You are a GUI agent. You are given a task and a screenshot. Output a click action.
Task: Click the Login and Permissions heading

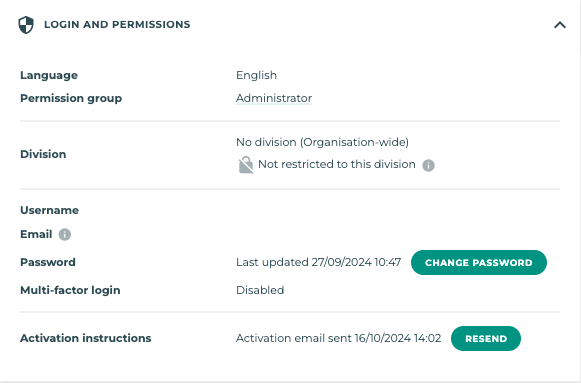[x=117, y=24]
